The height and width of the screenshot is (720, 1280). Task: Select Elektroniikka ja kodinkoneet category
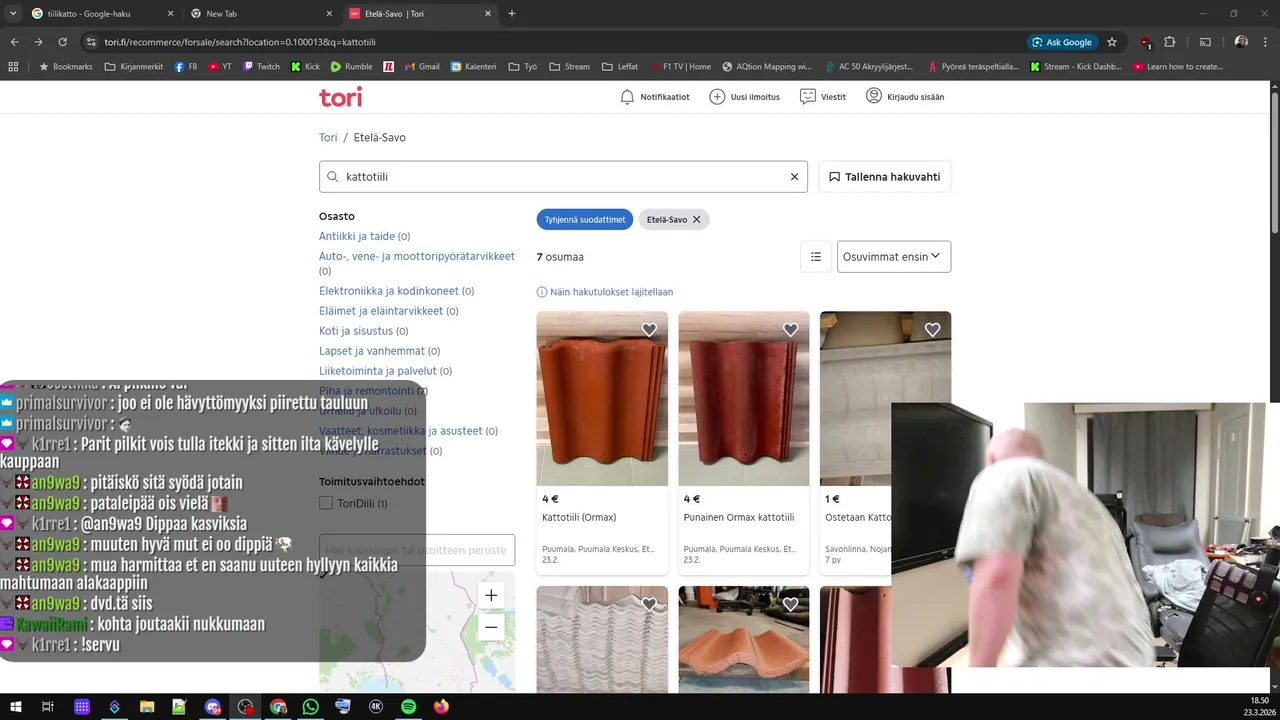pyautogui.click(x=389, y=291)
